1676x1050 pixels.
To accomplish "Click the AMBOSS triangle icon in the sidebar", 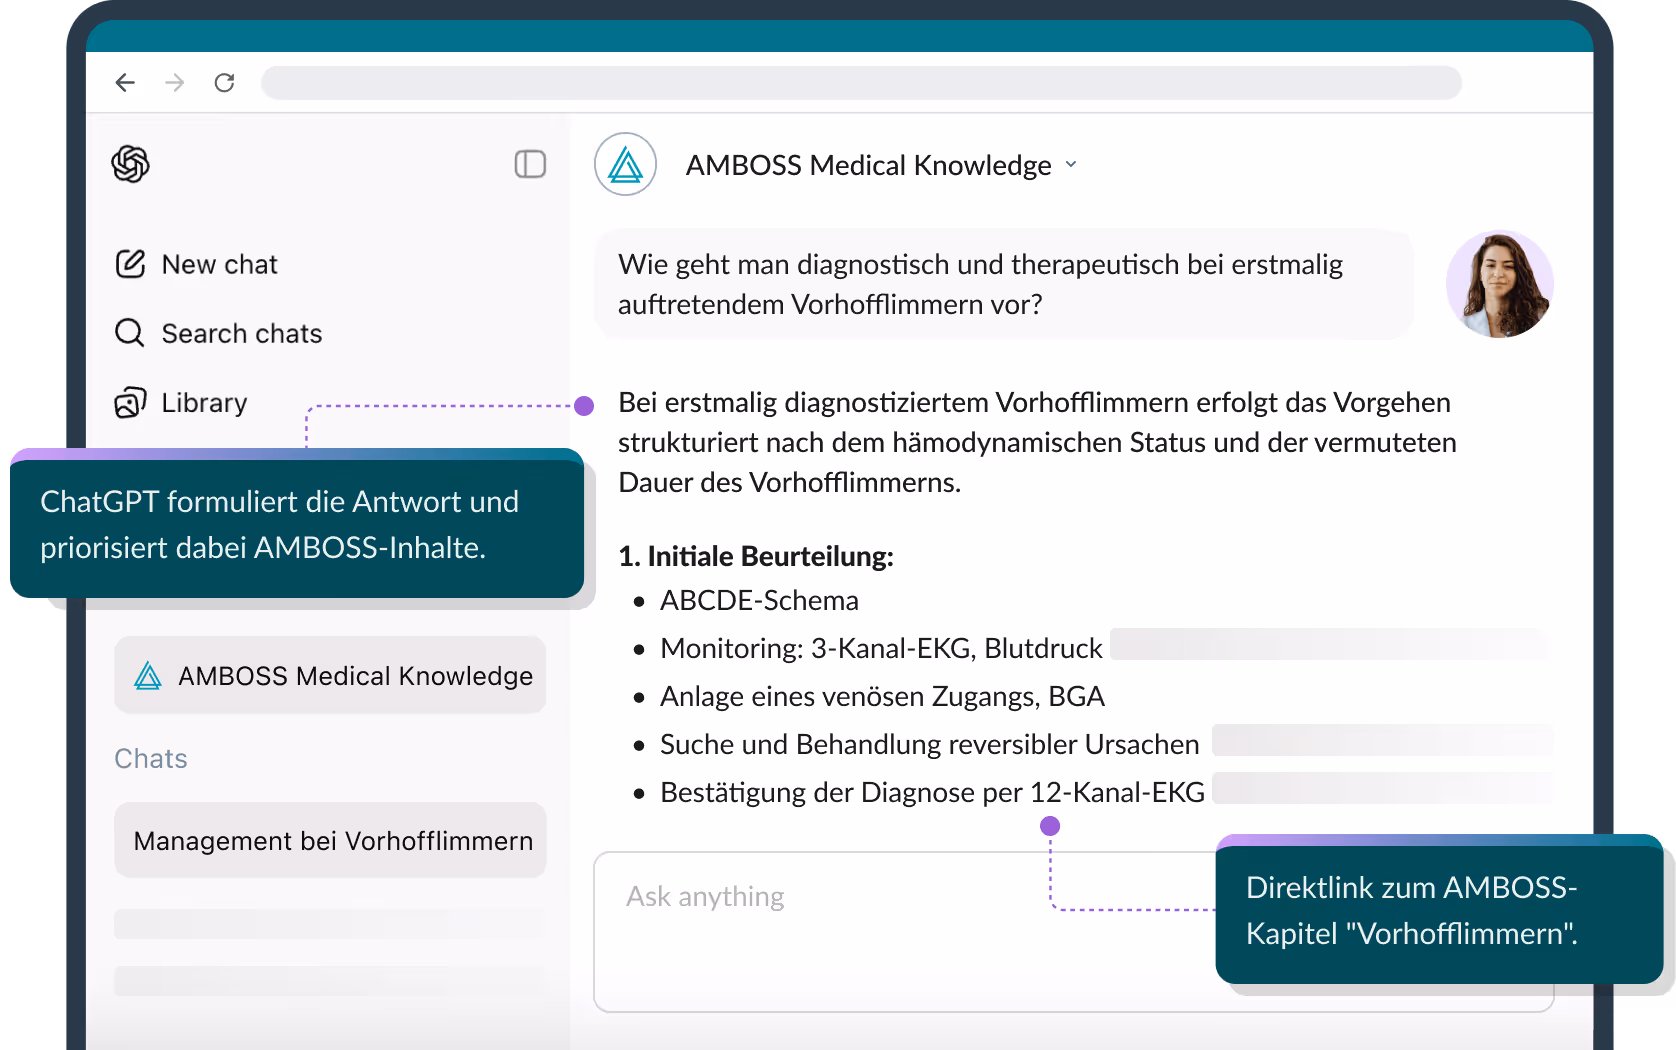I will click(148, 676).
